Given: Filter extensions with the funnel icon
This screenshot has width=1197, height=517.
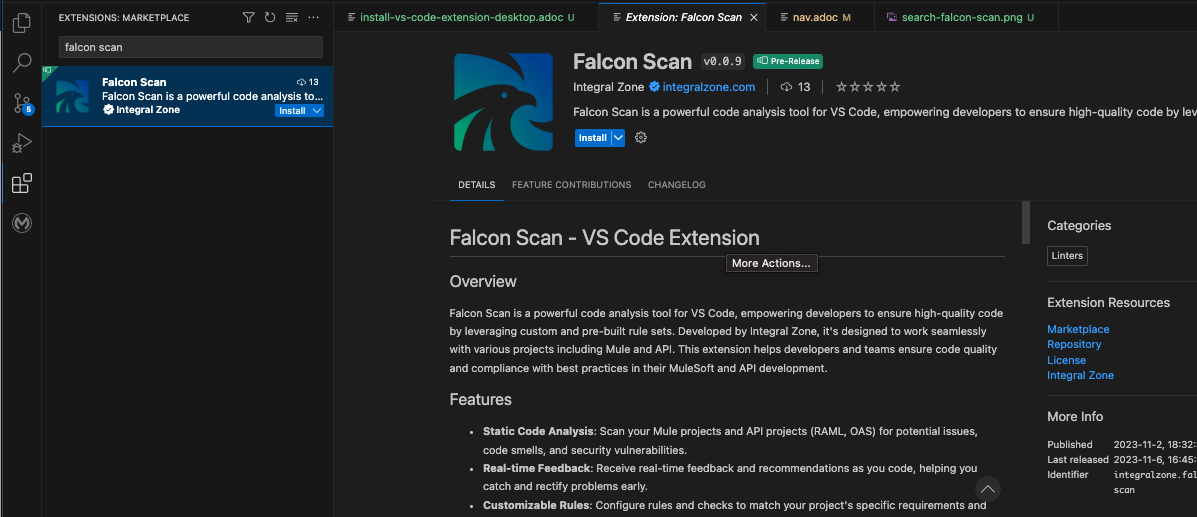Looking at the screenshot, I should click(248, 17).
